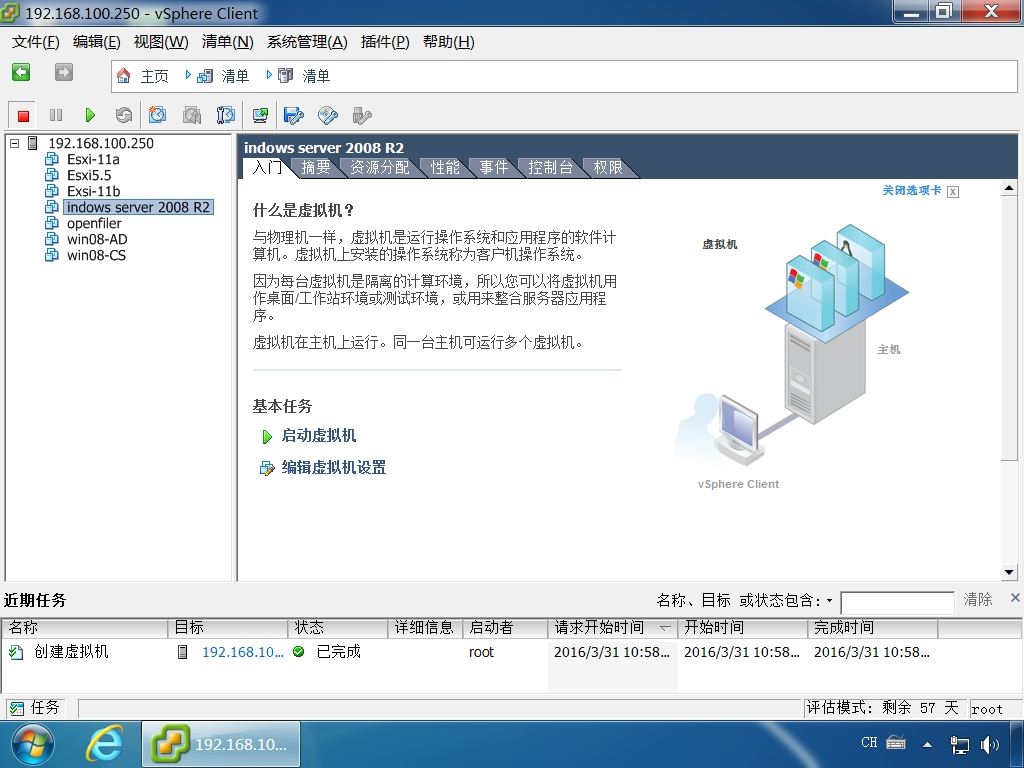The image size is (1024, 768).
Task: Open the 编辑(E) menu
Action: [97, 42]
